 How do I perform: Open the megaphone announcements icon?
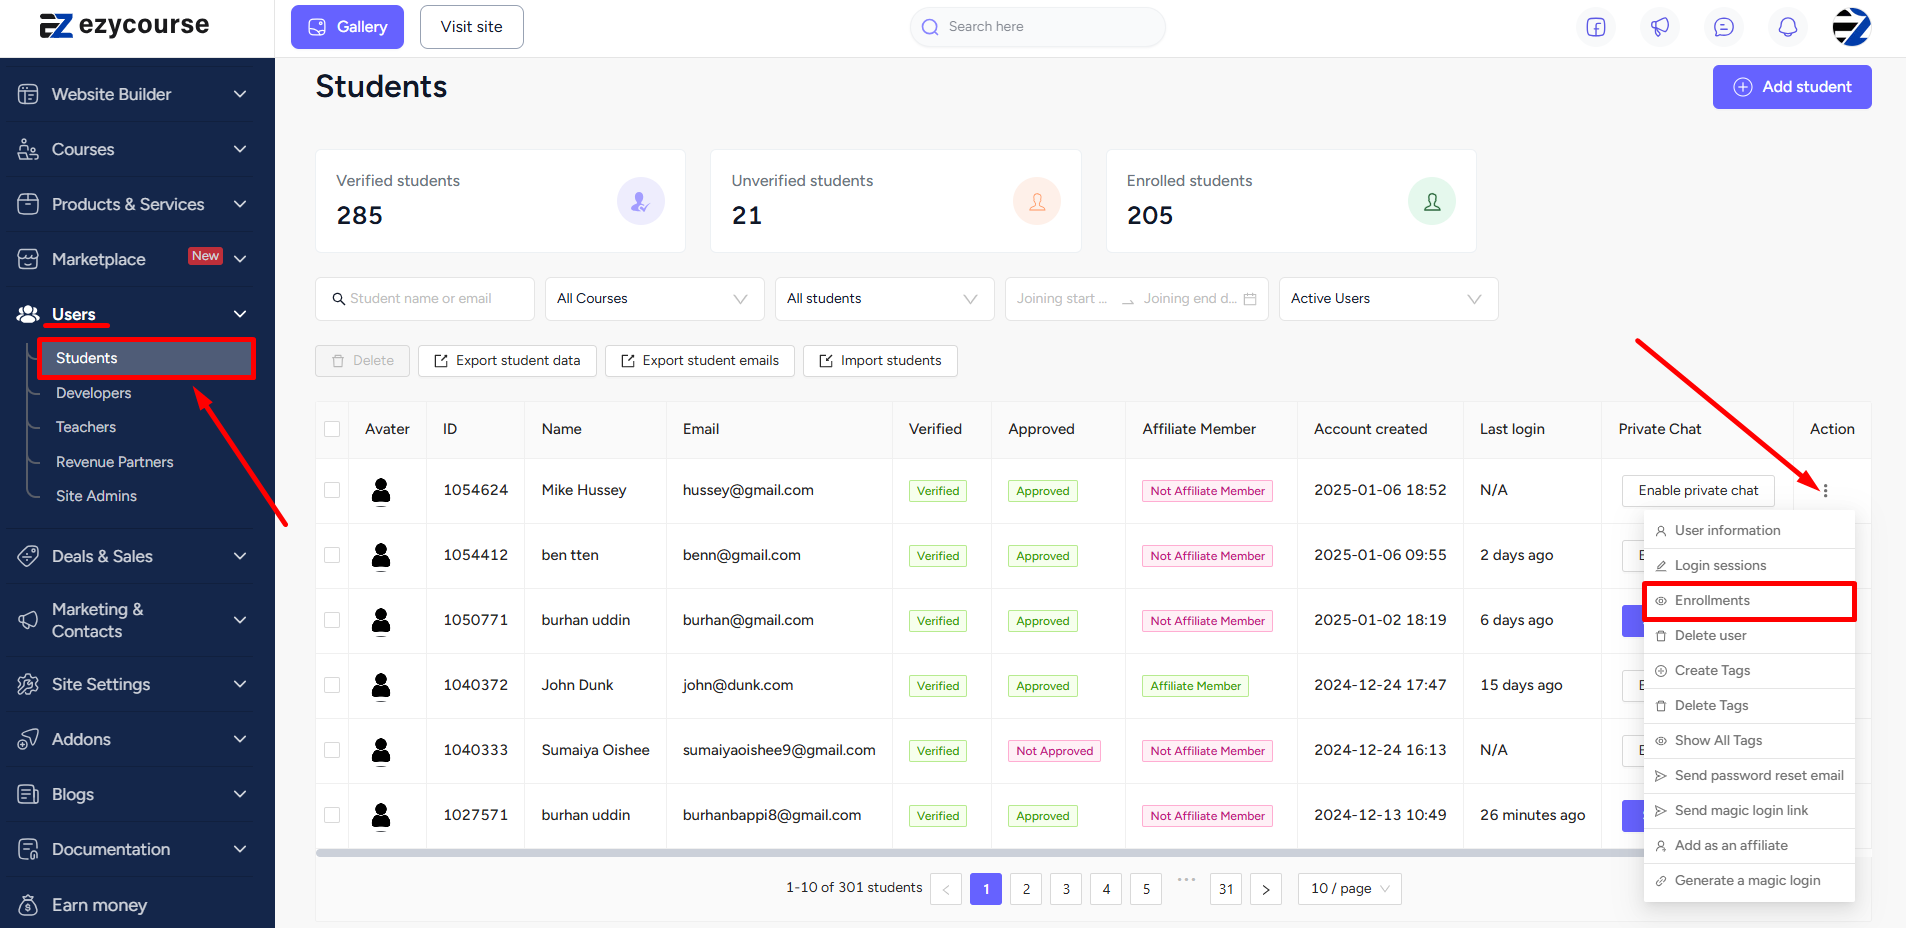[1660, 27]
